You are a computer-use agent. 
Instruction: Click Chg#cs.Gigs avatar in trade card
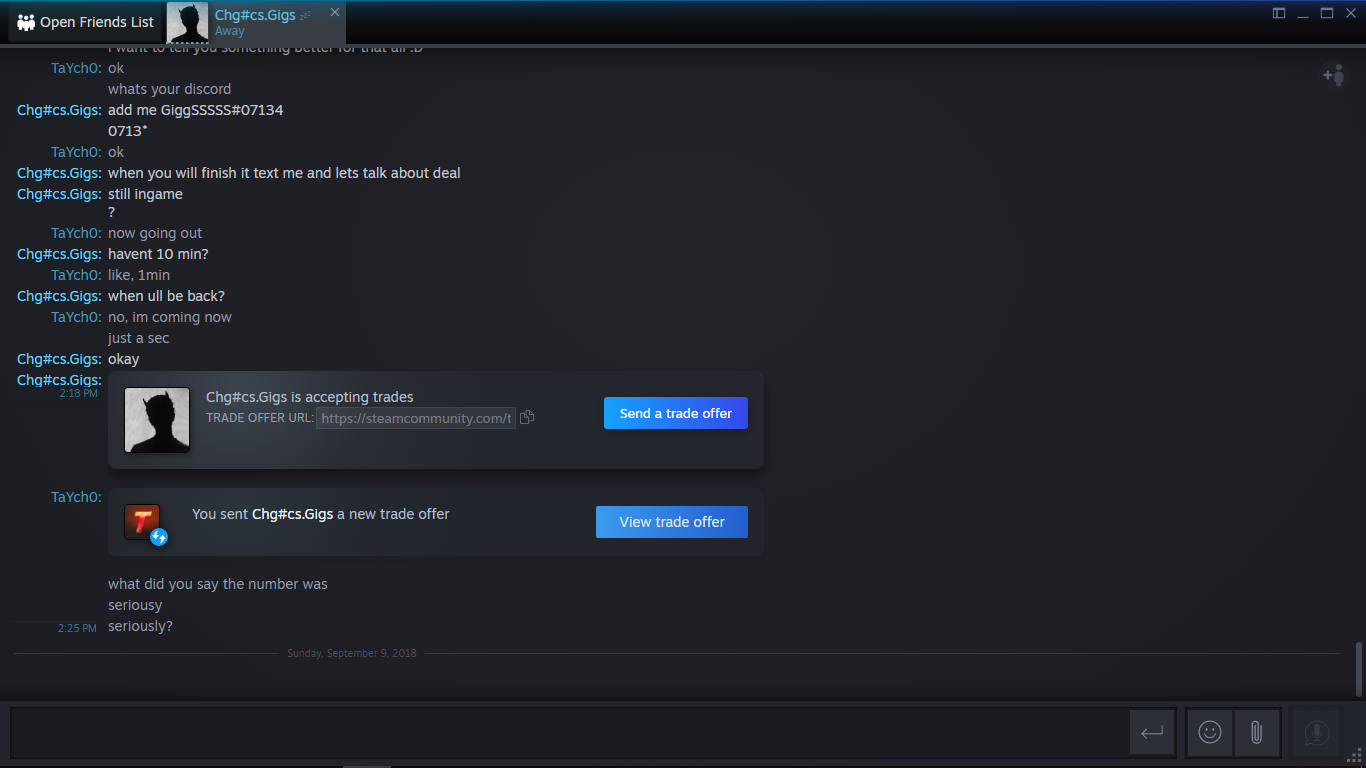point(157,420)
